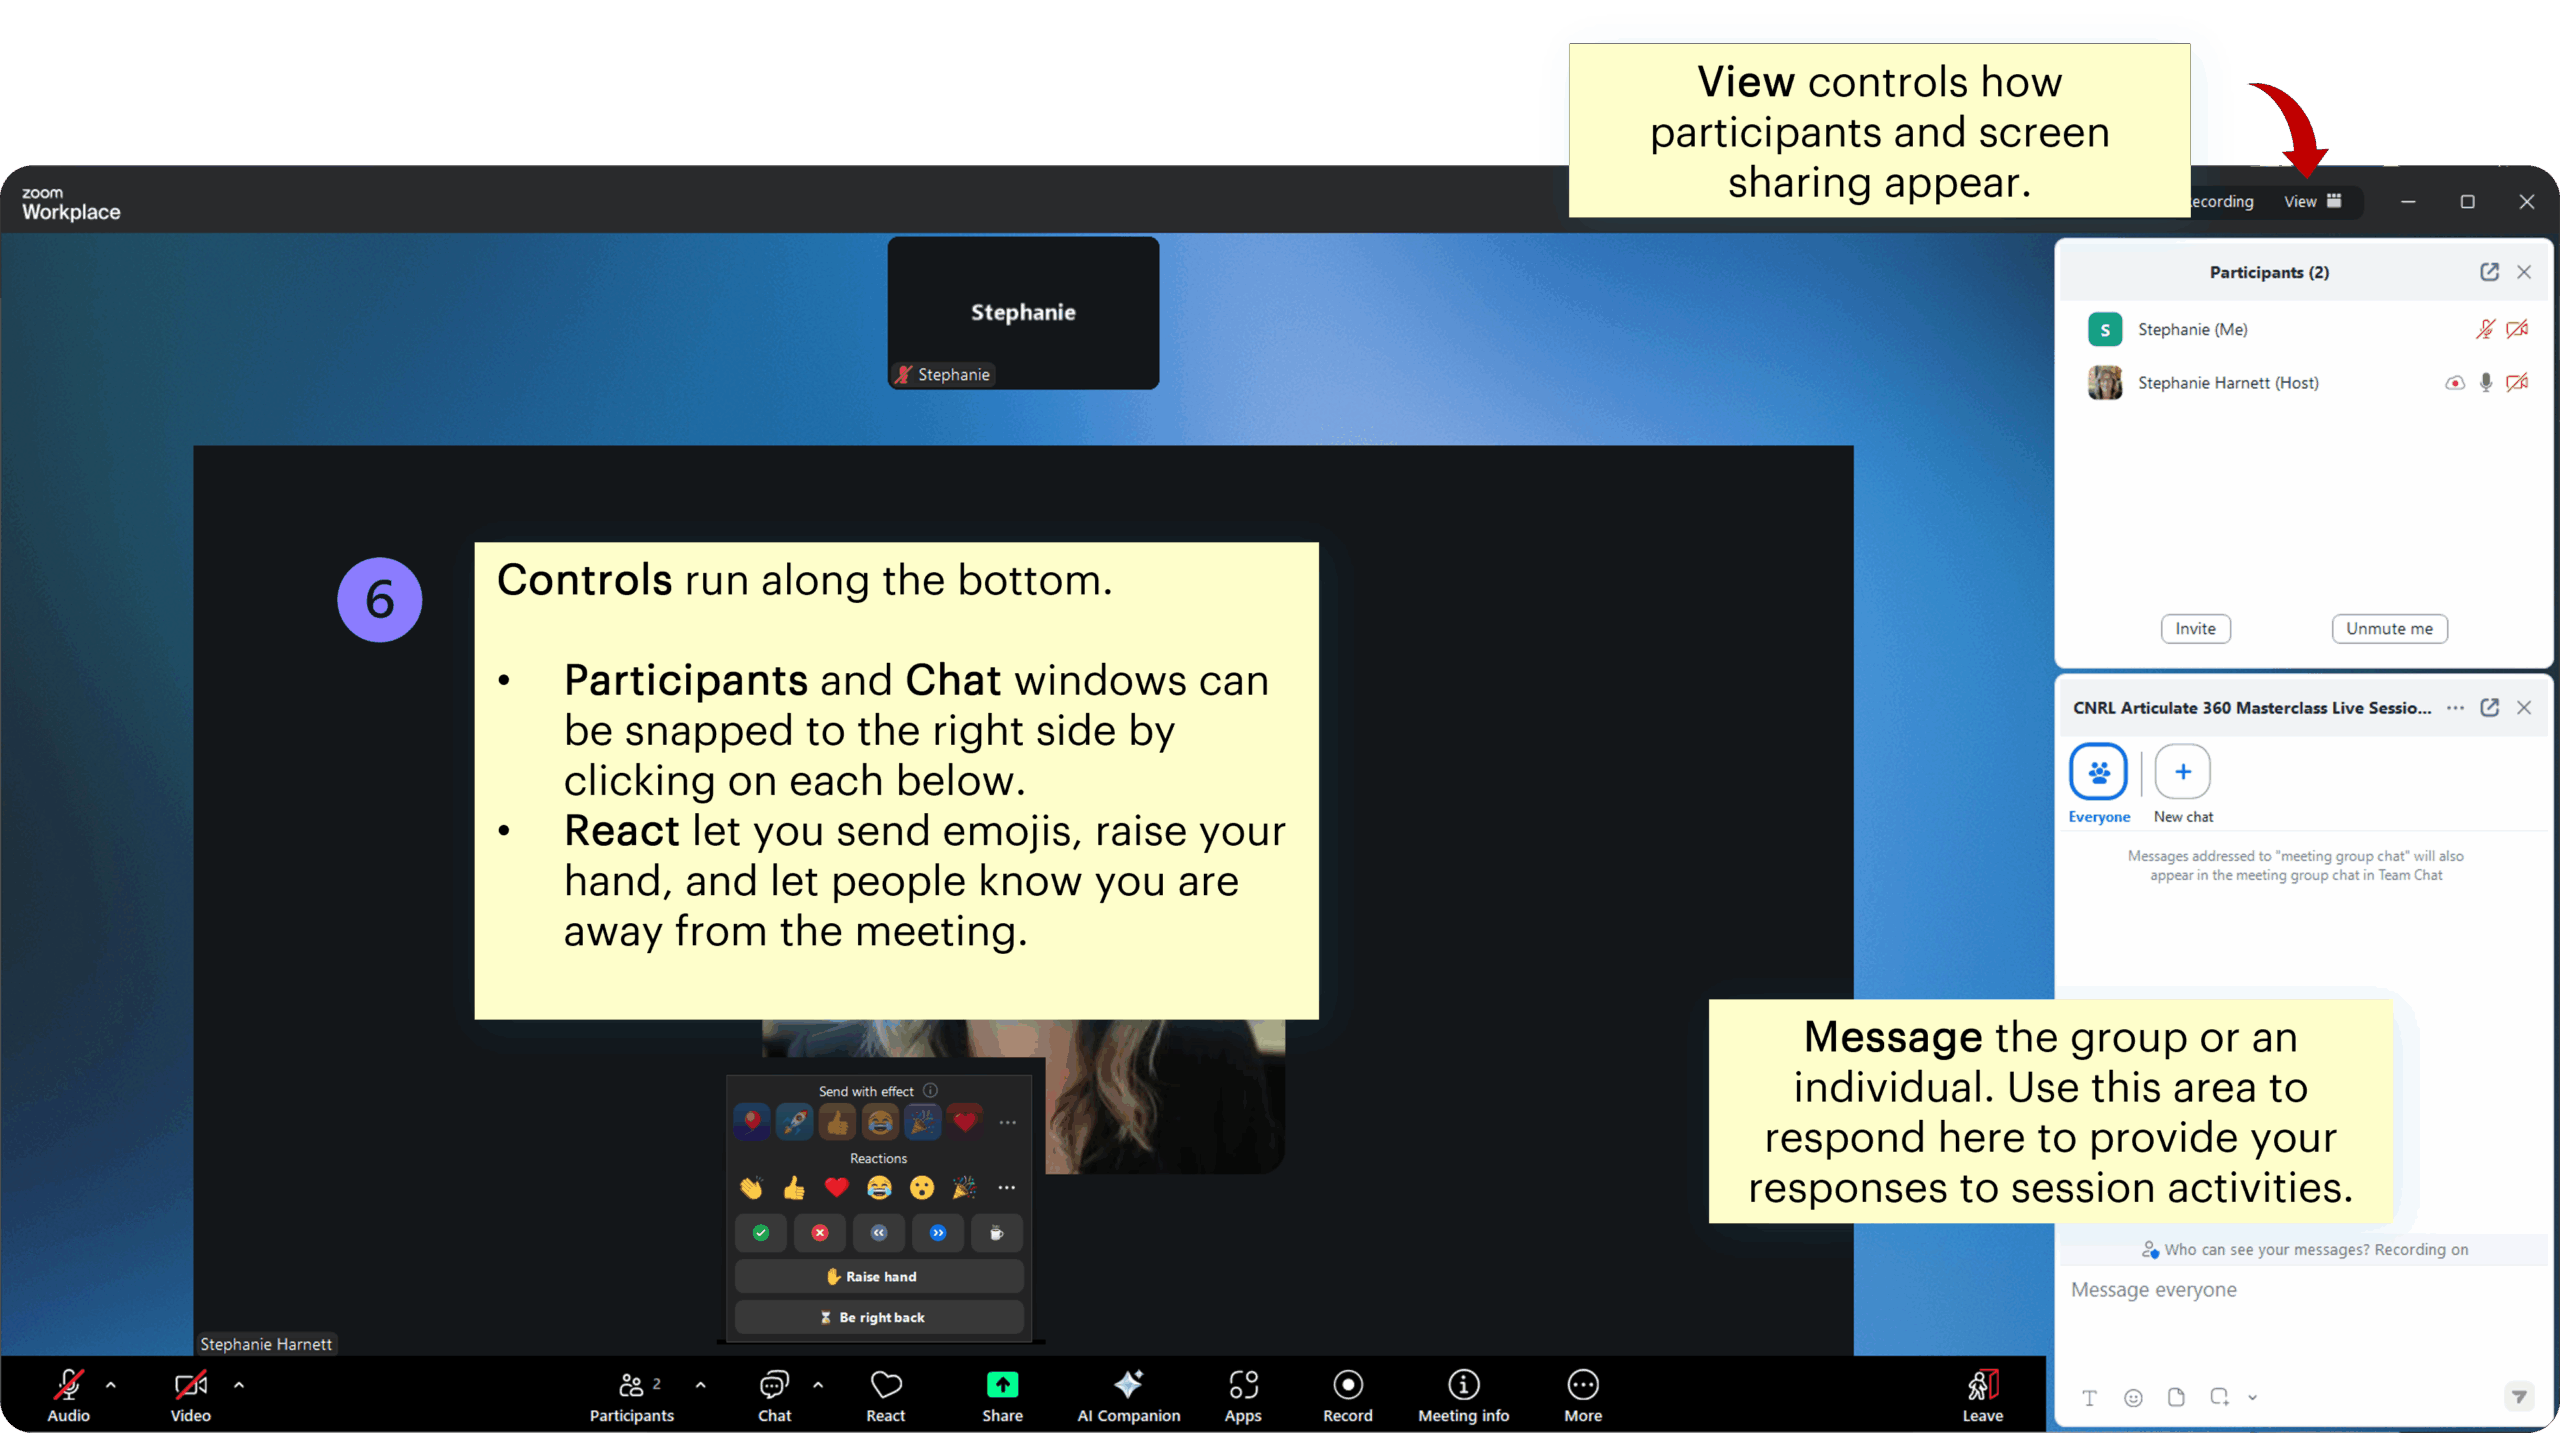Expand the arrow next to Participants
The width and height of the screenshot is (2560, 1433).
pyautogui.click(x=700, y=1386)
